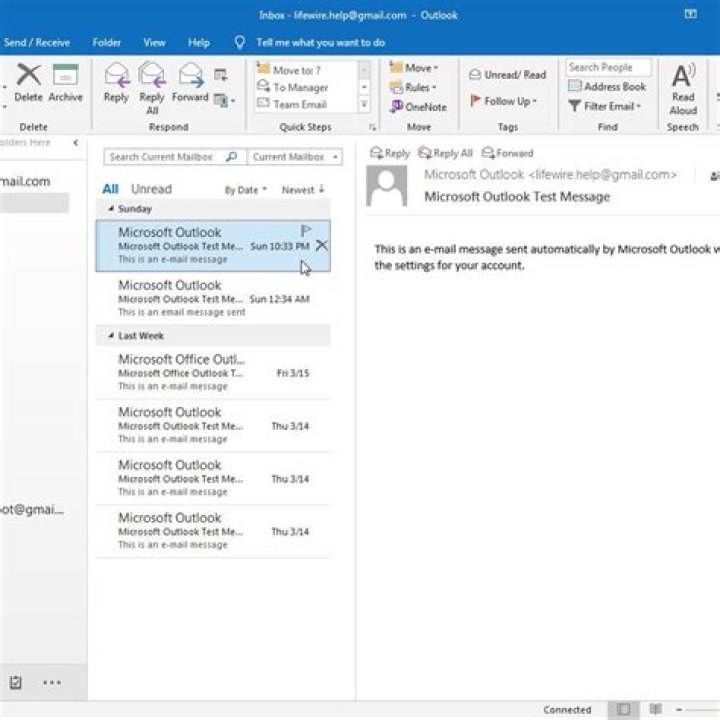
Task: Delete the Sun 10:33 PM message with X icon
Action: click(x=321, y=246)
